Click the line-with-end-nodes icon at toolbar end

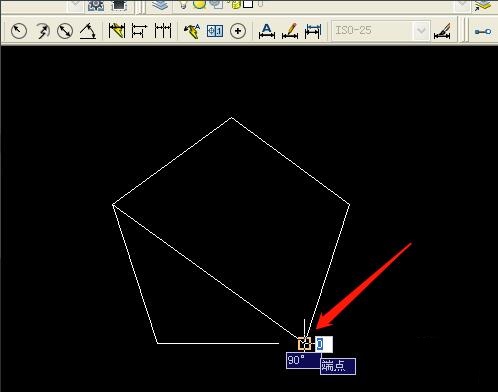[x=483, y=31]
